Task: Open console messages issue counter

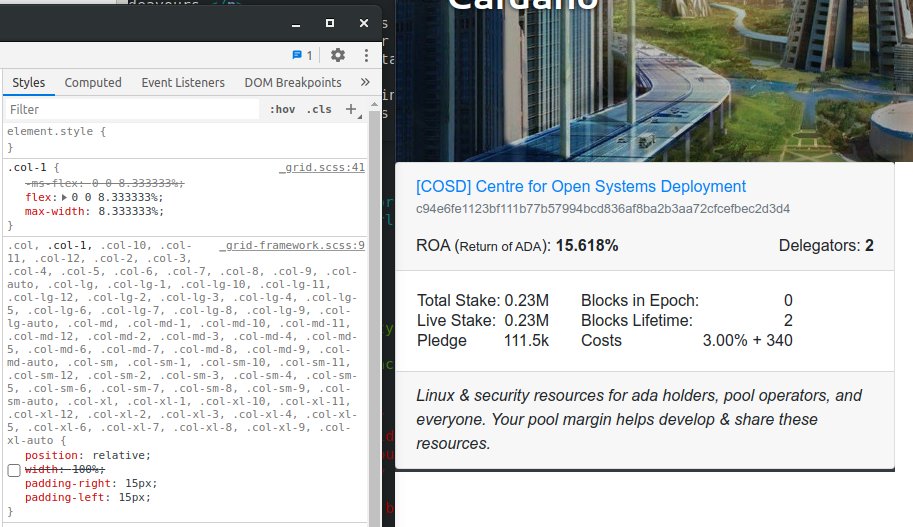Action: tap(302, 55)
